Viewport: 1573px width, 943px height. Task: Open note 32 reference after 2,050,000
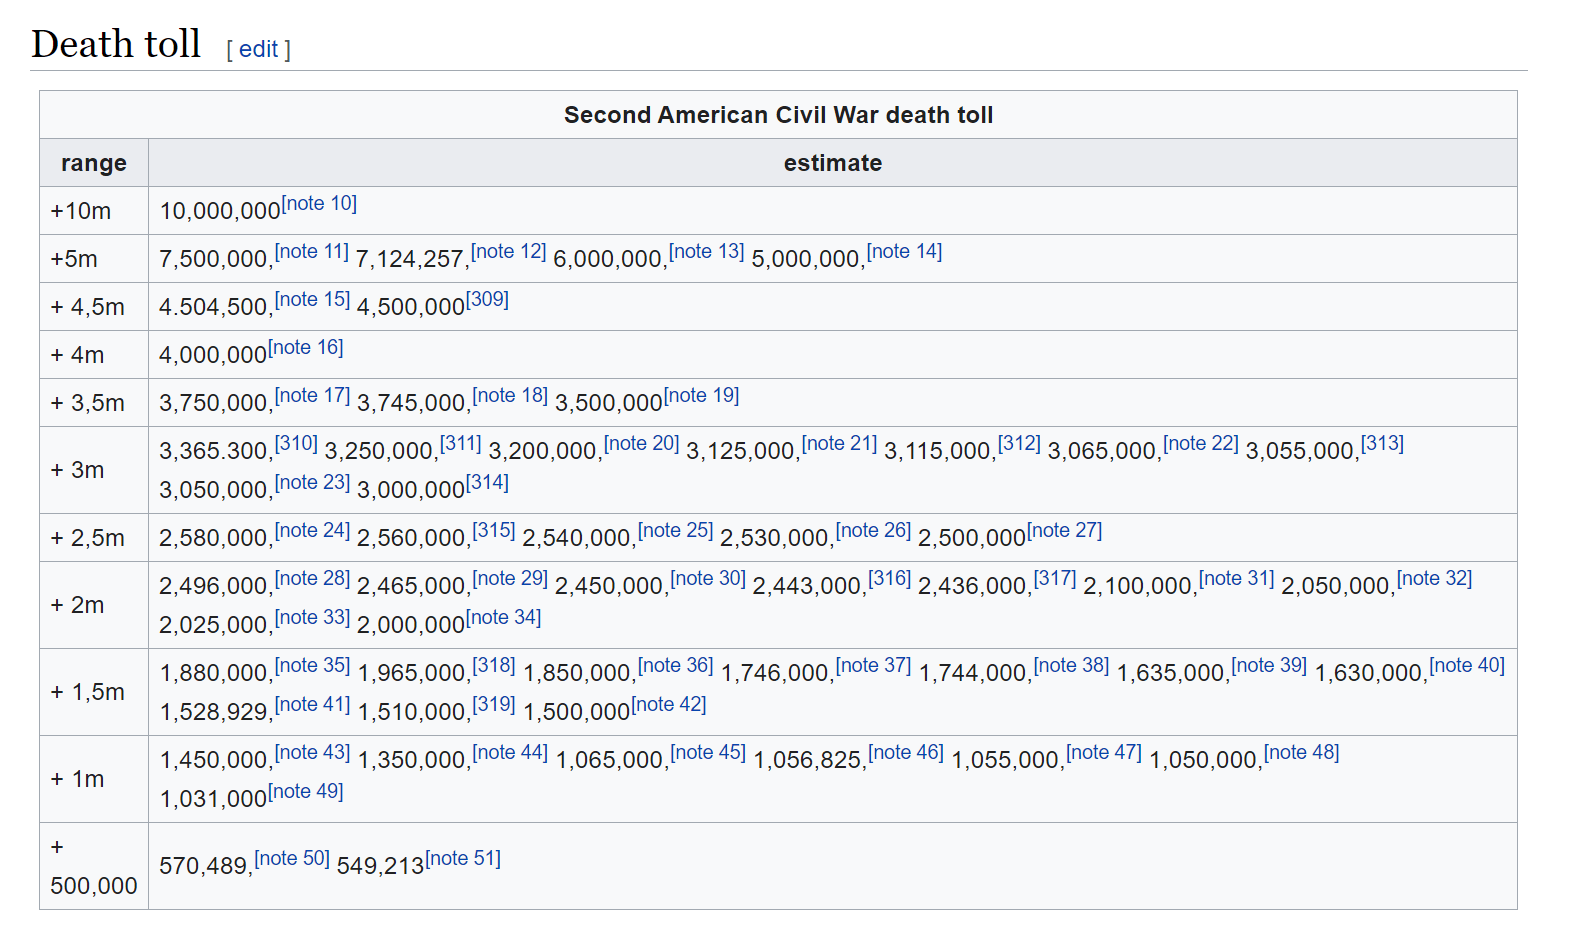[1435, 578]
